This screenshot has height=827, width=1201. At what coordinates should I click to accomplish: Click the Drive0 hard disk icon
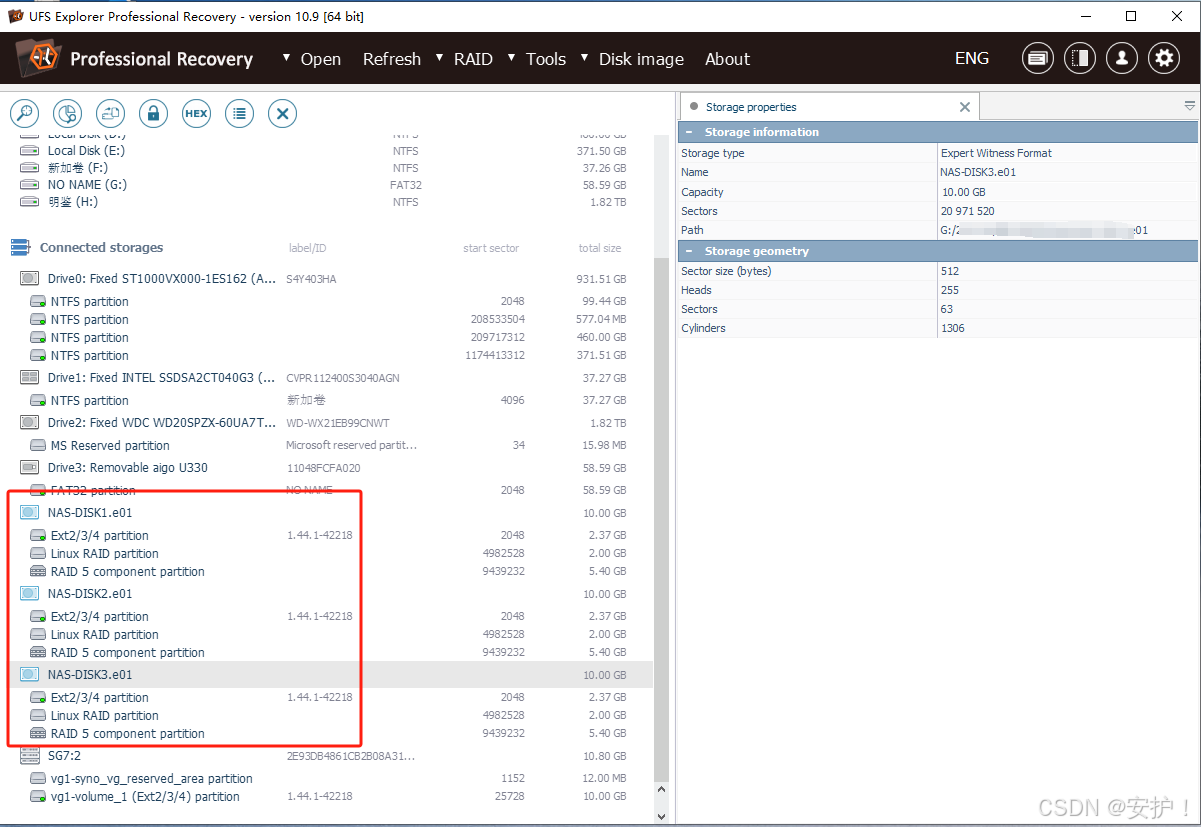(x=29, y=278)
